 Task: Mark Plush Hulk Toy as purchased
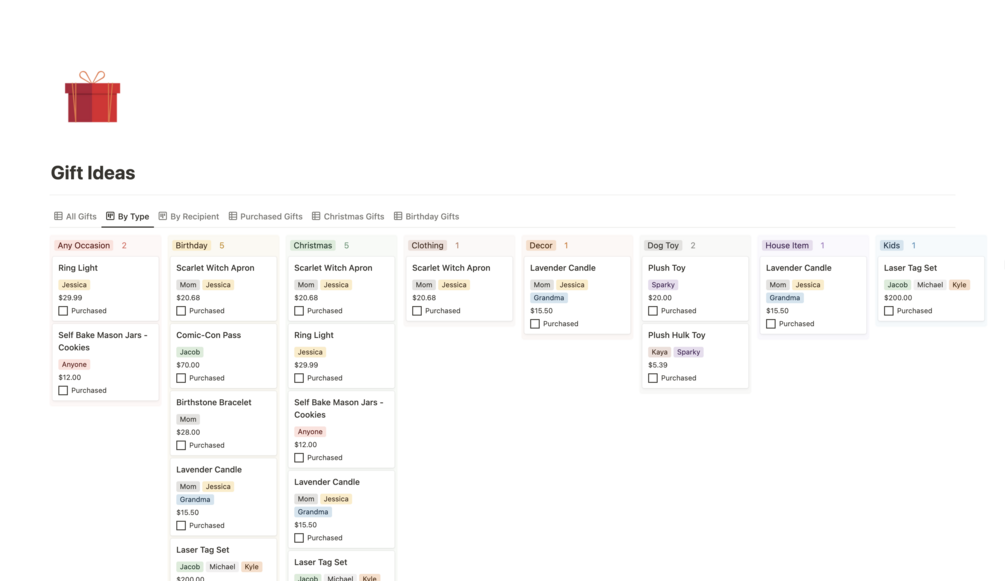[652, 378]
